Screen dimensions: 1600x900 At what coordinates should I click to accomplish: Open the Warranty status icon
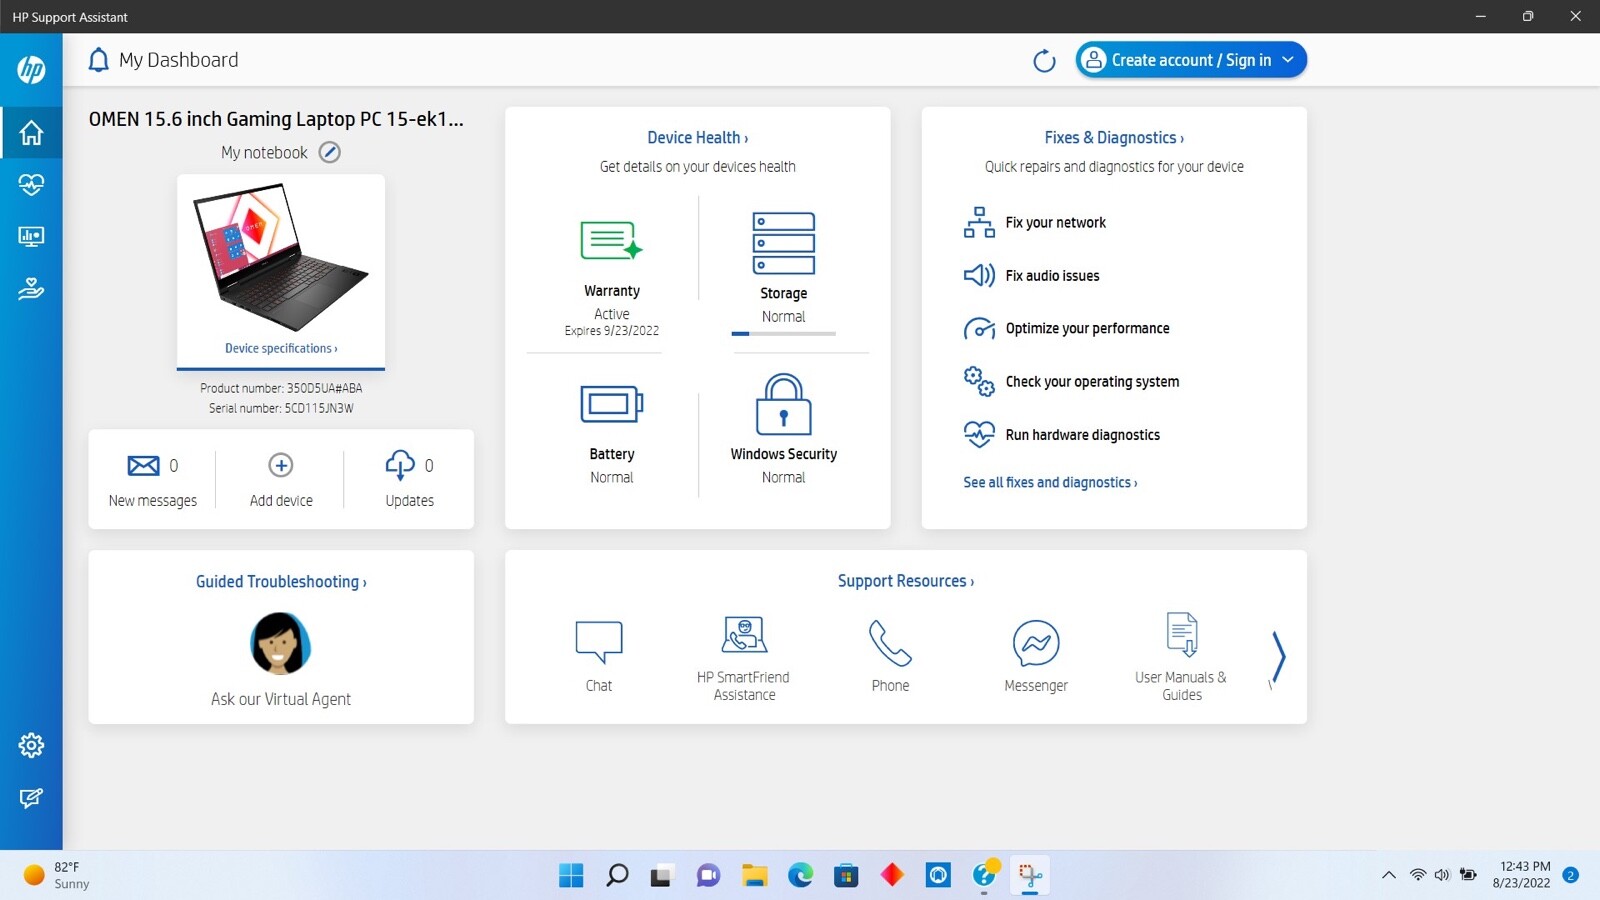pyautogui.click(x=611, y=240)
